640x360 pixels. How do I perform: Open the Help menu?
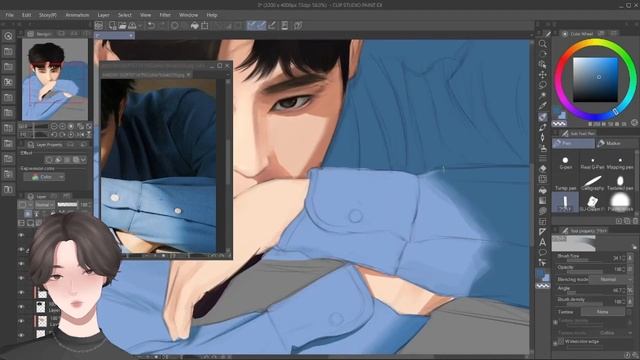pyautogui.click(x=212, y=15)
